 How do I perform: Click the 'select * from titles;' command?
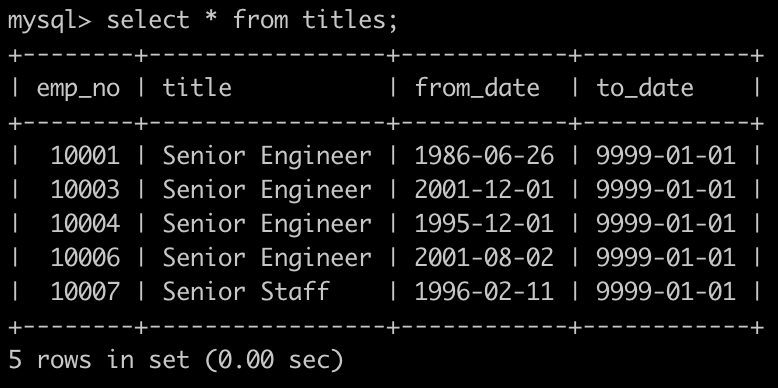click(252, 20)
